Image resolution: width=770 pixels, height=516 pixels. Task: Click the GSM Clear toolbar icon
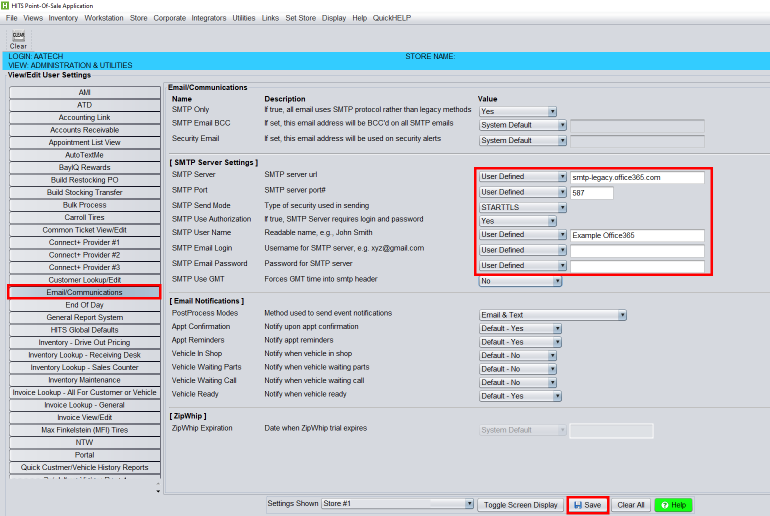pyautogui.click(x=18, y=39)
